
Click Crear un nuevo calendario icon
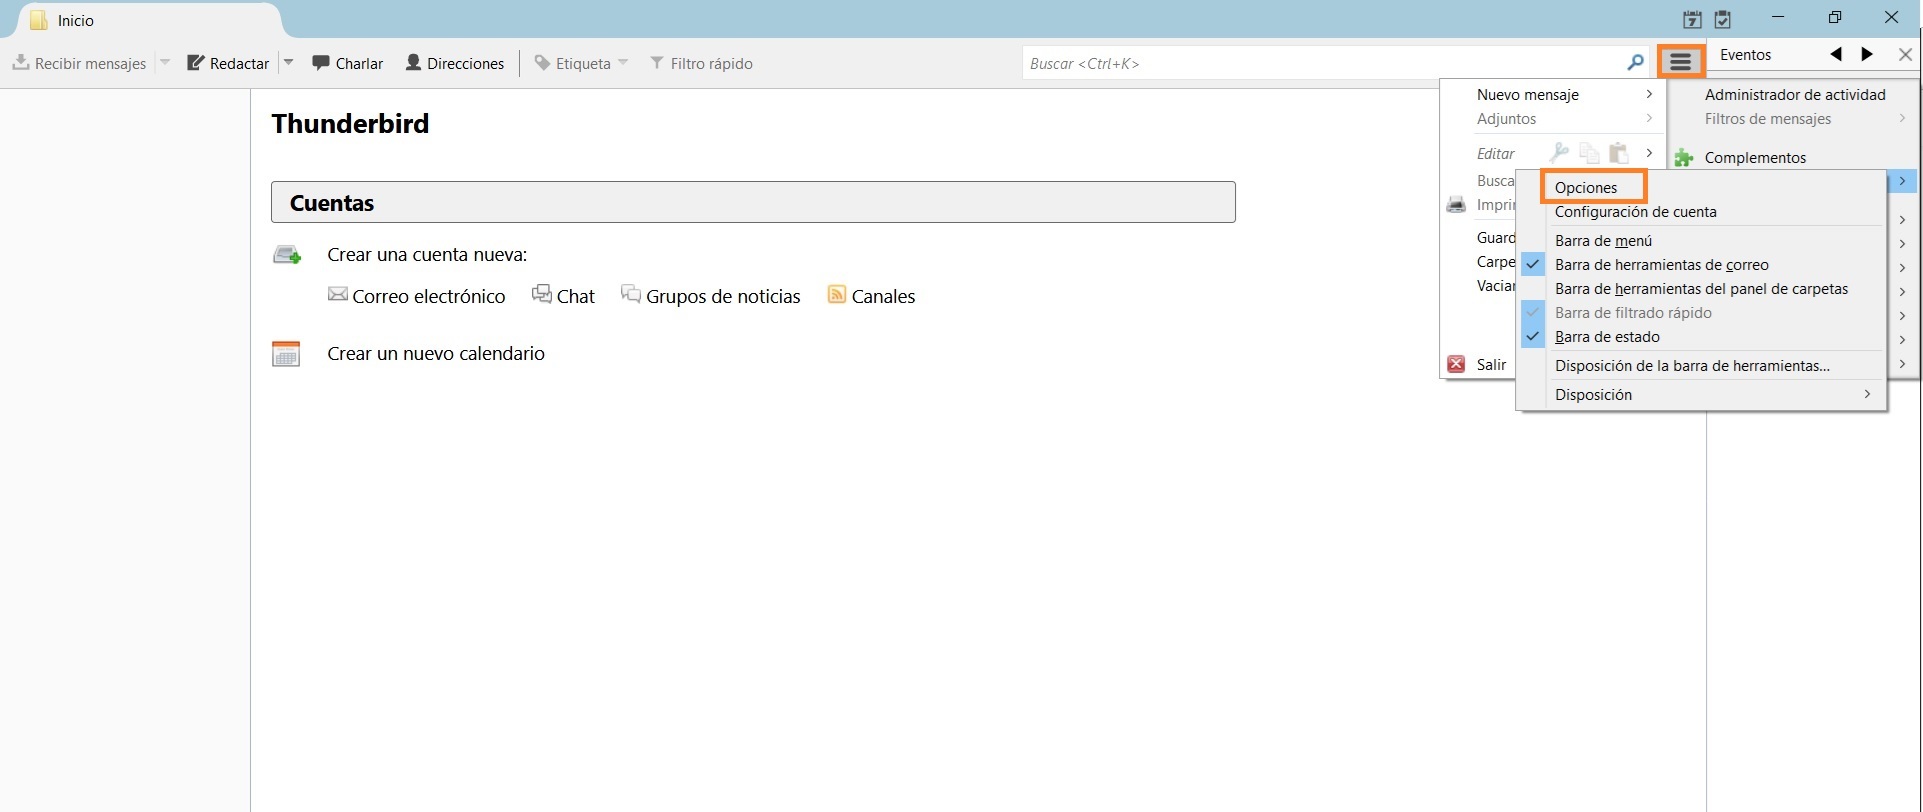(286, 354)
